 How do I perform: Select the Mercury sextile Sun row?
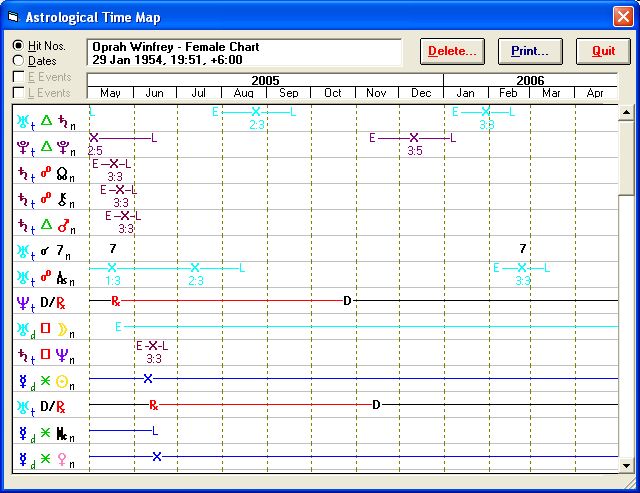[45, 381]
